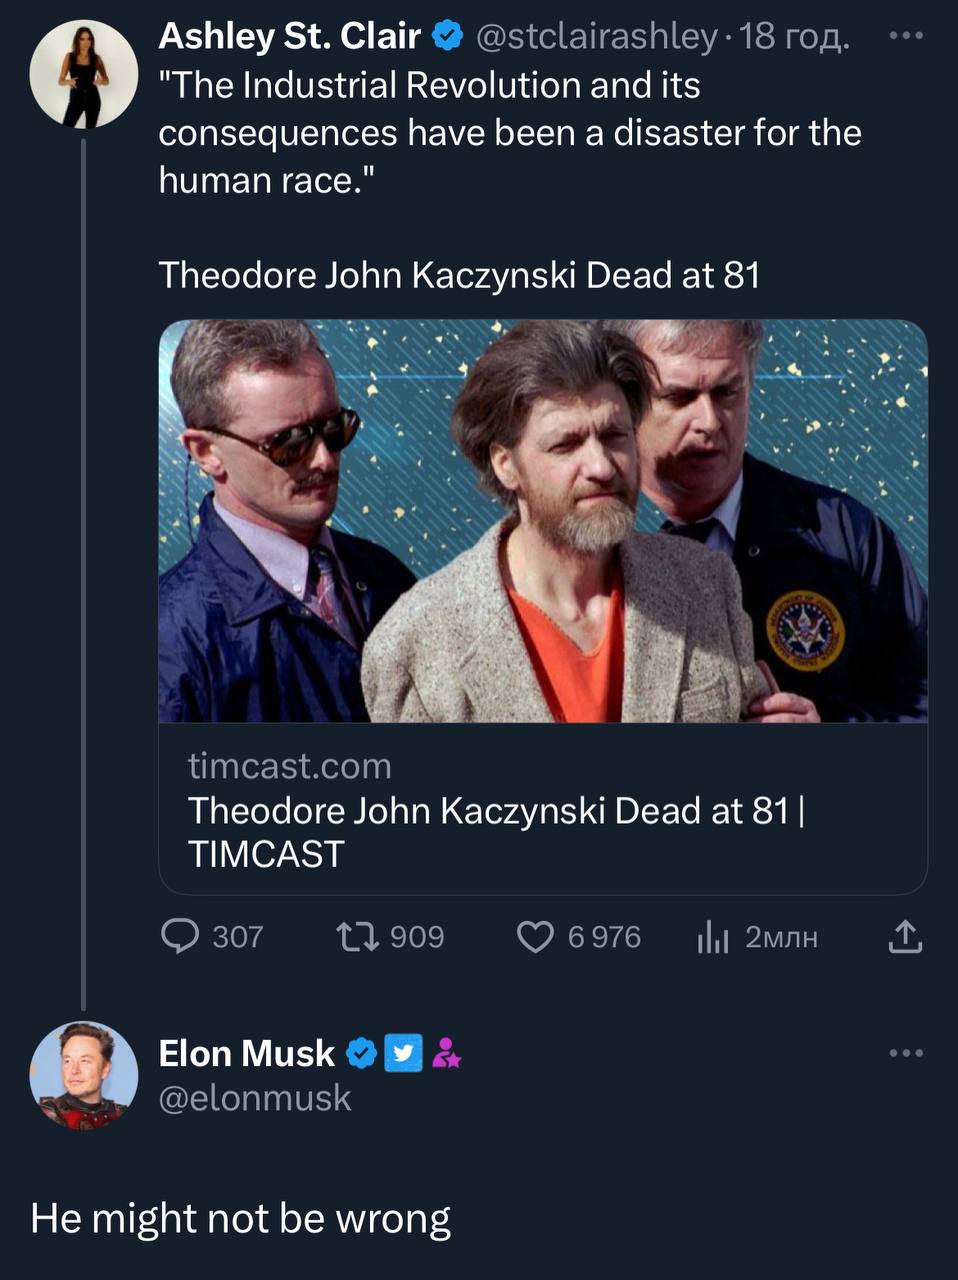Screen dimensions: 958x1280
Task: Open Elon Musk tweet's three-dot menu
Action: click(x=905, y=1053)
